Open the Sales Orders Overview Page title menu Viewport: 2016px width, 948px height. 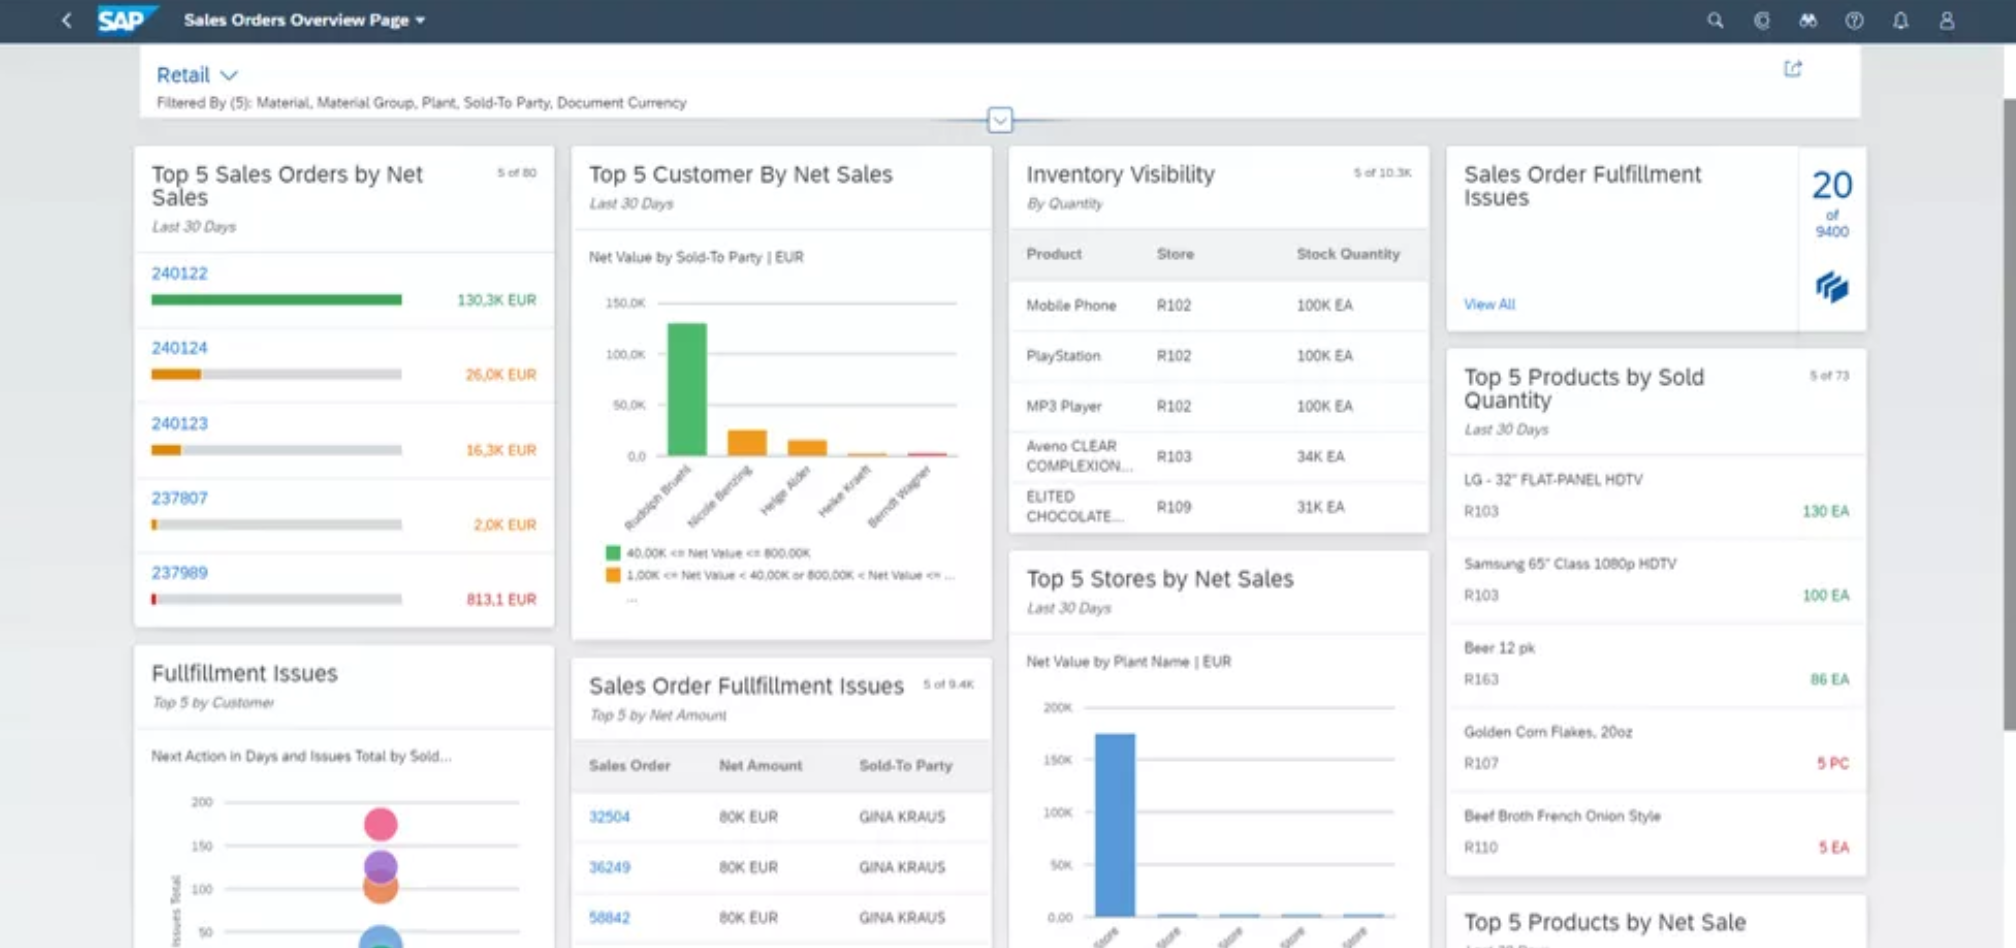(x=304, y=20)
